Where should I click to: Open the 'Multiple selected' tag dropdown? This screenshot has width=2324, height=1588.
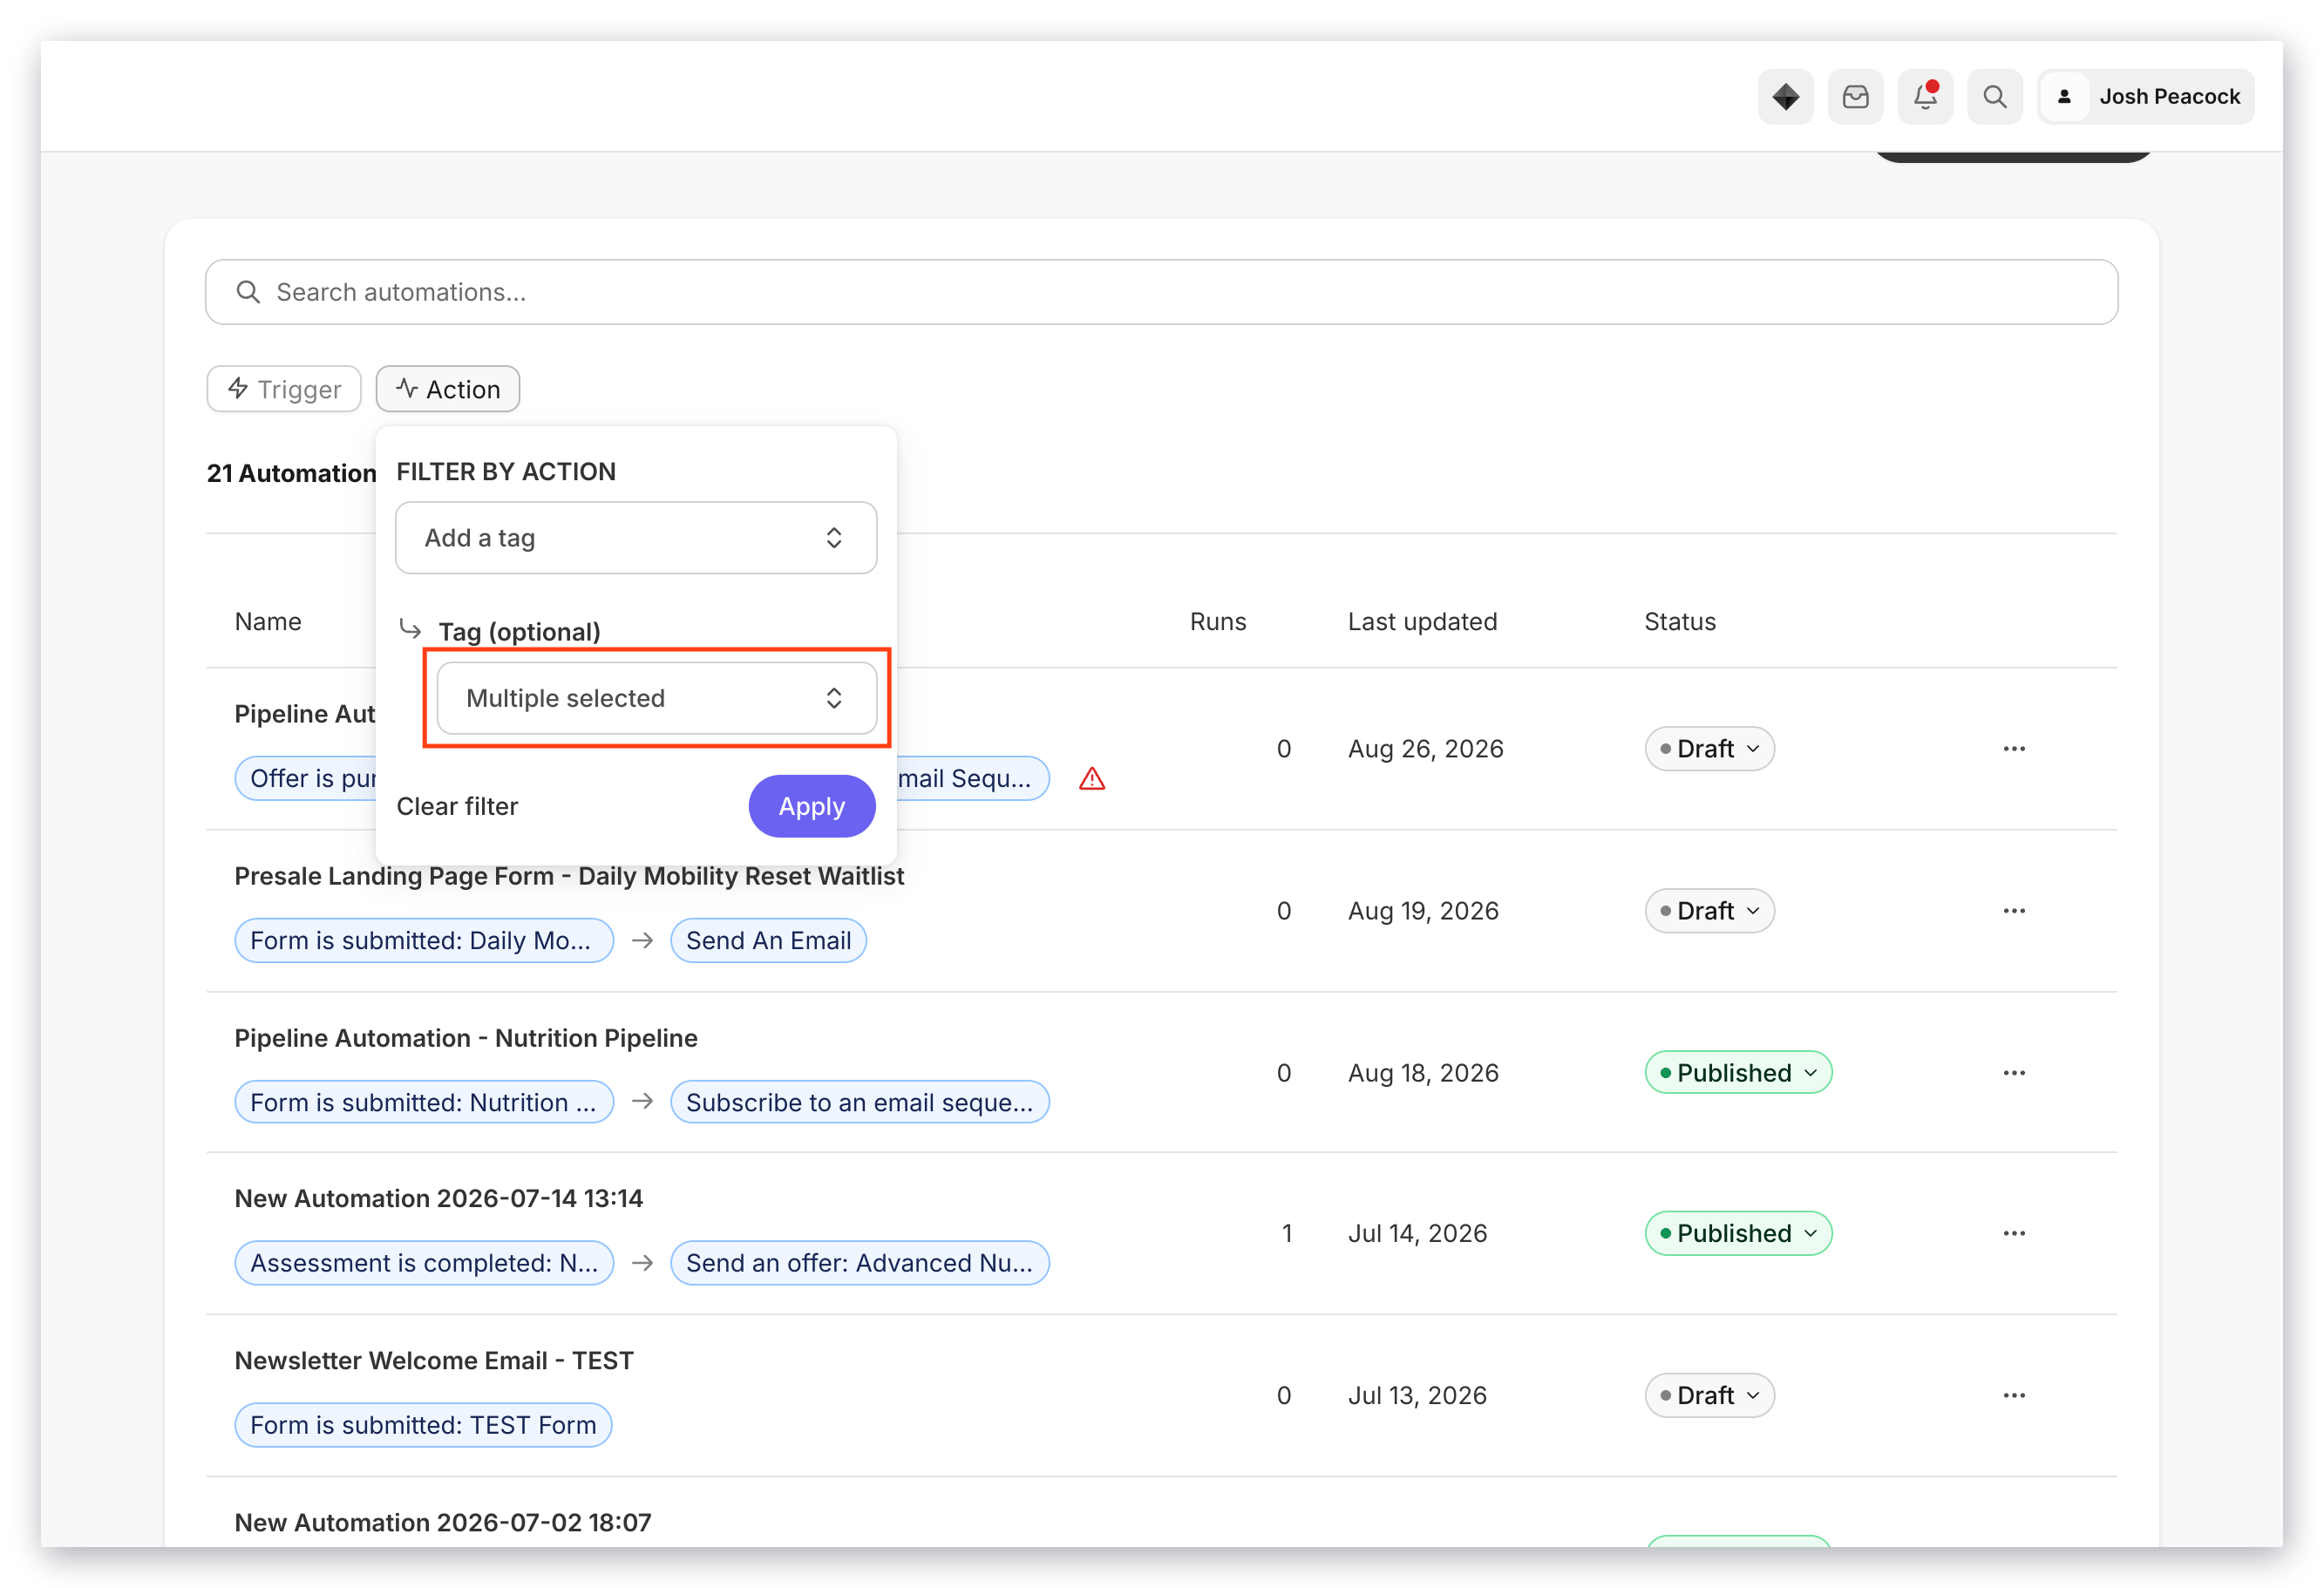[x=657, y=698]
